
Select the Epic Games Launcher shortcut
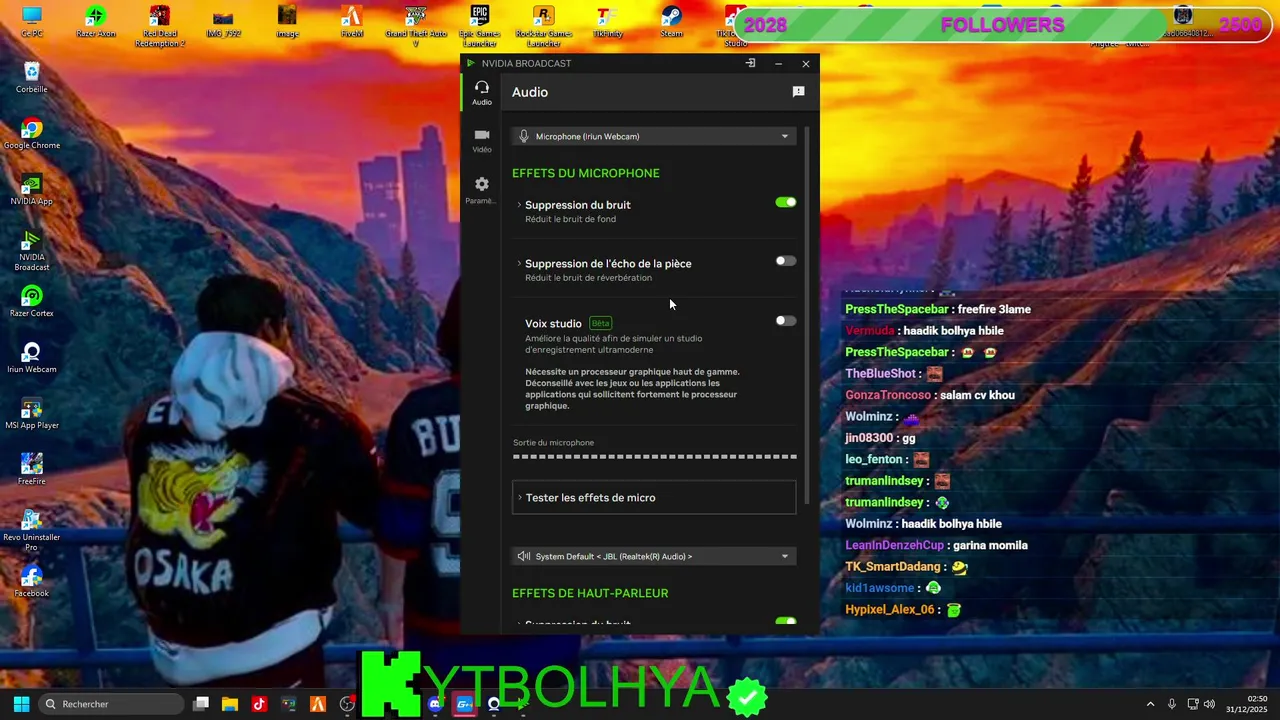(x=480, y=27)
